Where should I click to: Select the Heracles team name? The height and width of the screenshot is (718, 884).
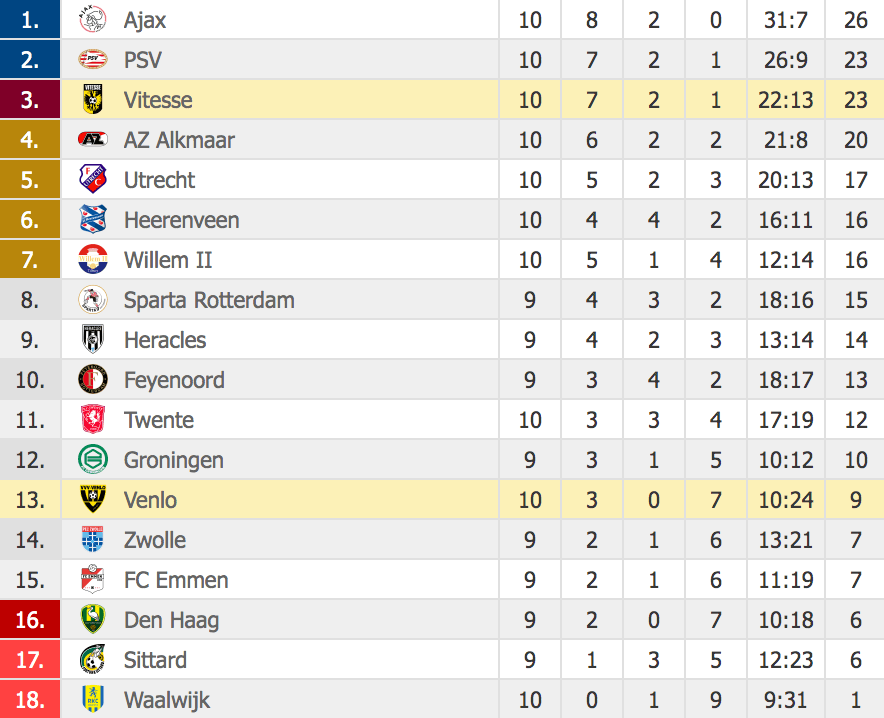[x=165, y=340]
